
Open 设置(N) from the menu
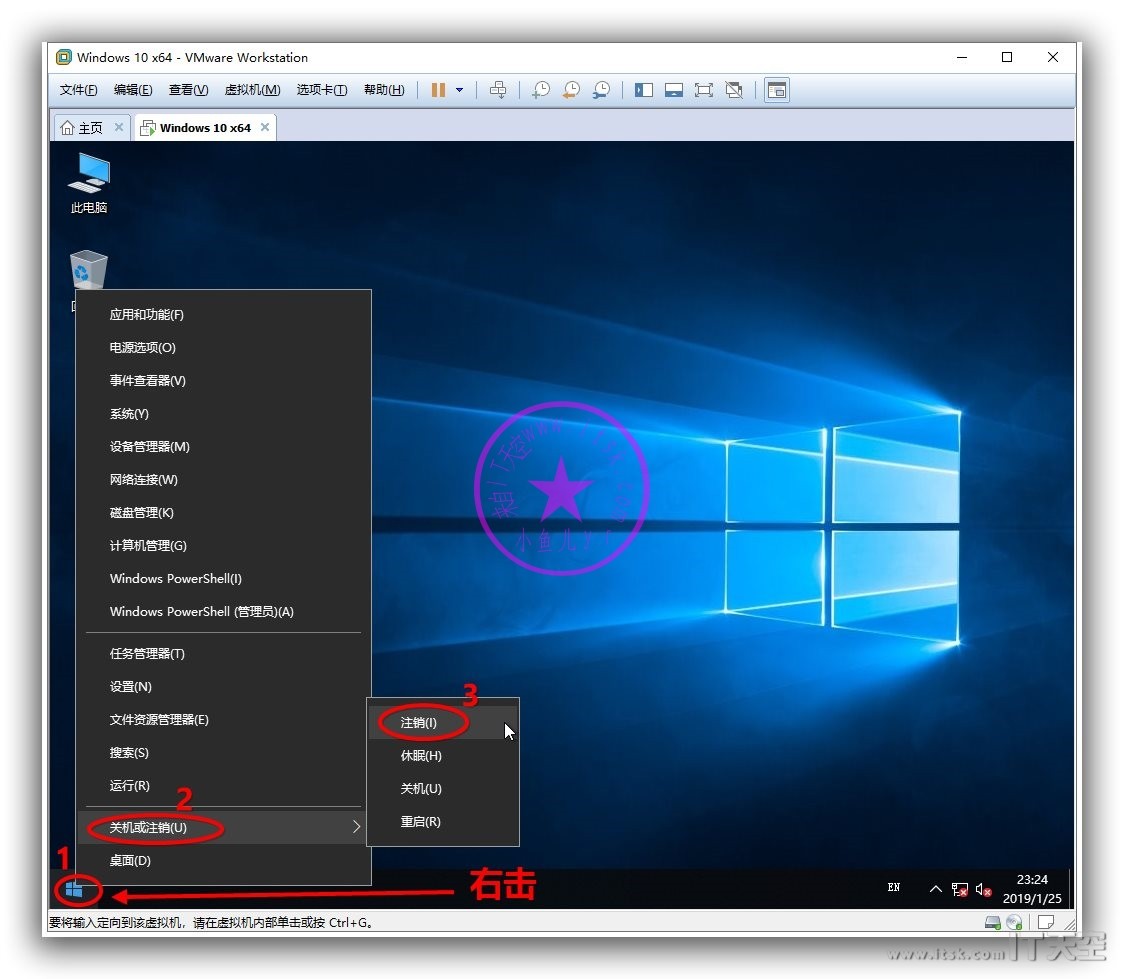pyautogui.click(x=224, y=687)
